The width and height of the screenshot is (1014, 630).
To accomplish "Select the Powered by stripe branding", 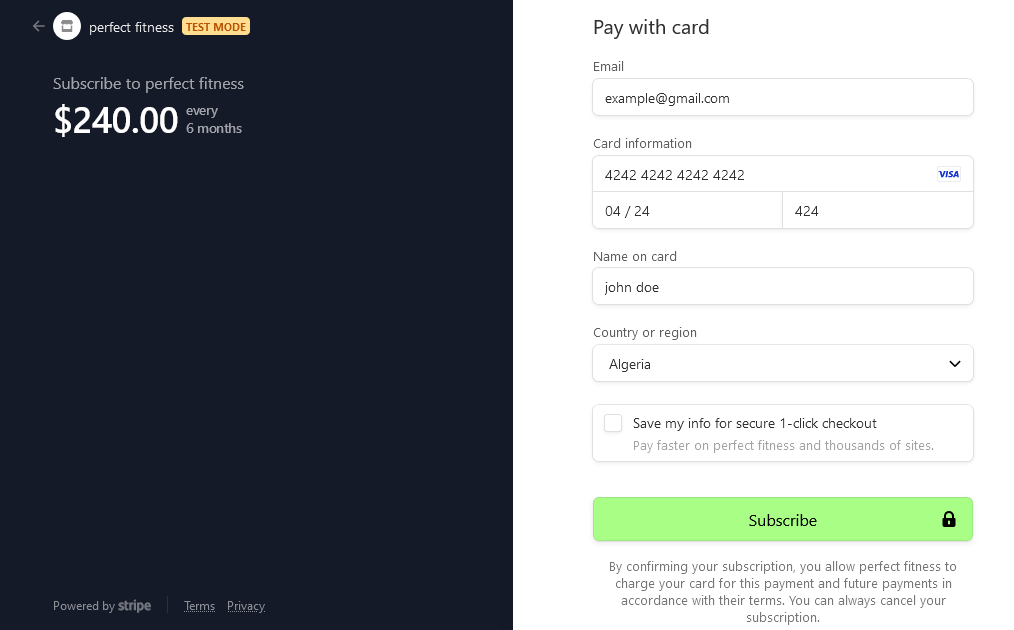I will coord(101,606).
